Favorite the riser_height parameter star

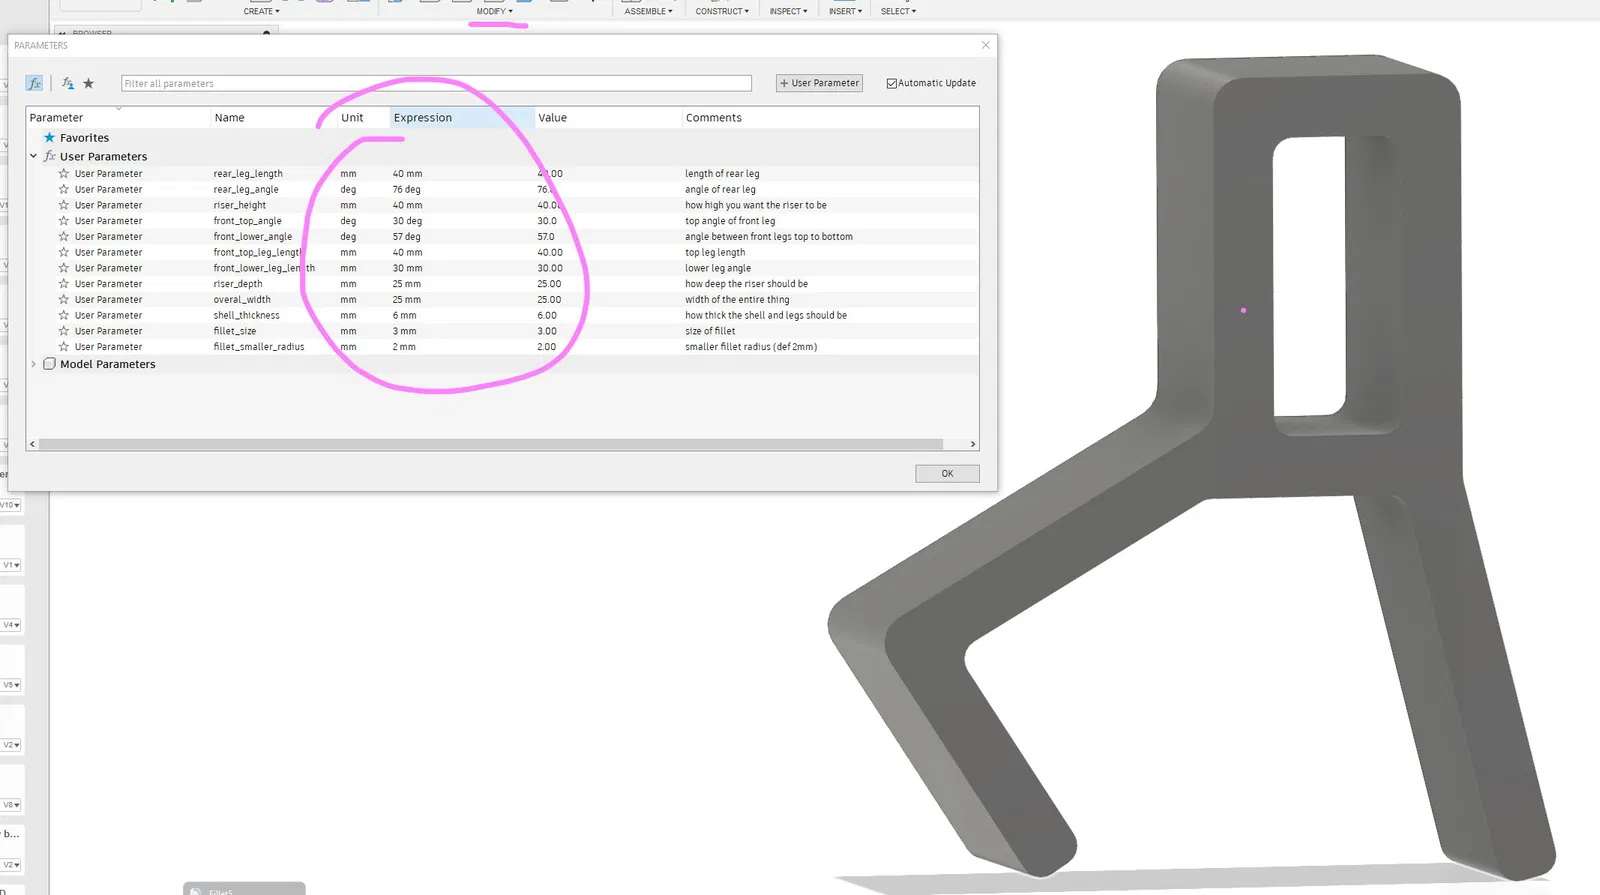pos(64,205)
